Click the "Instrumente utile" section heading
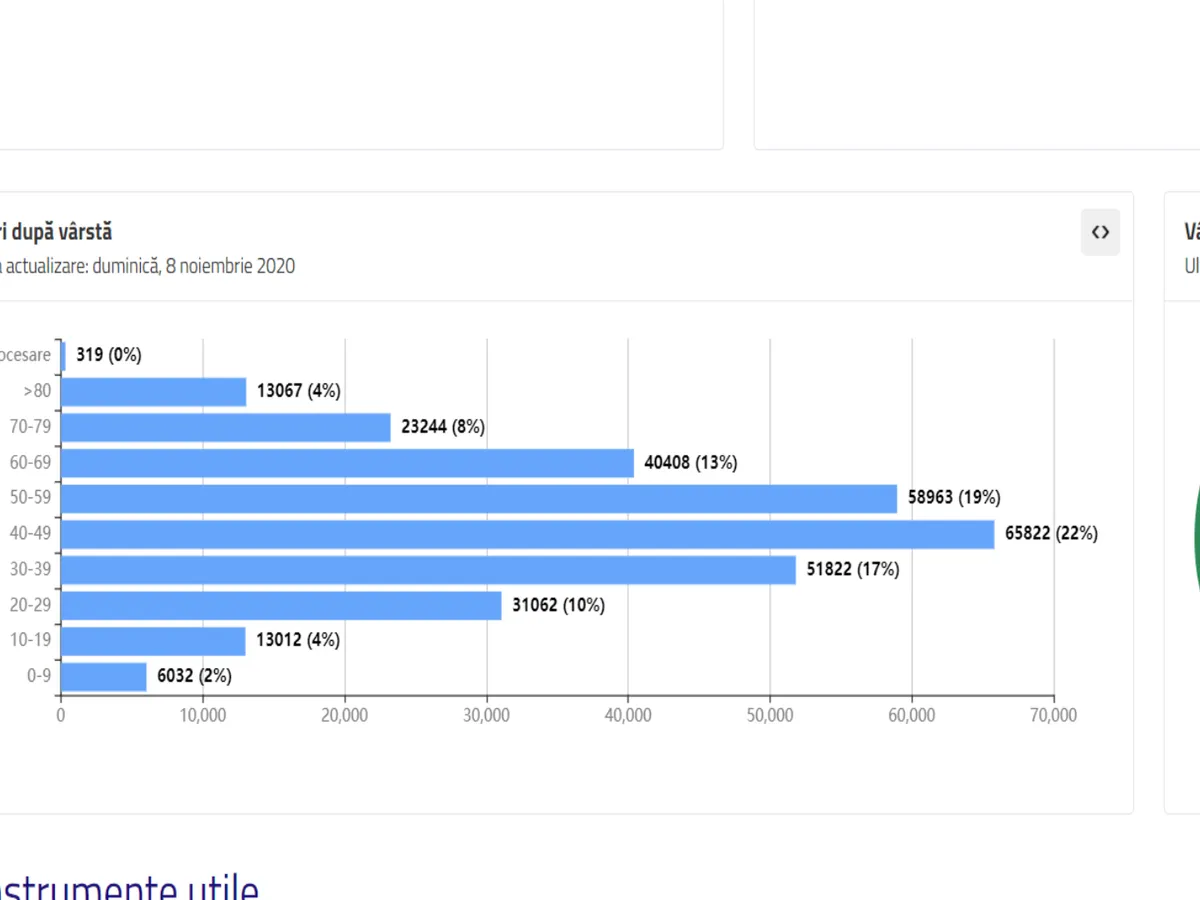 [128, 883]
